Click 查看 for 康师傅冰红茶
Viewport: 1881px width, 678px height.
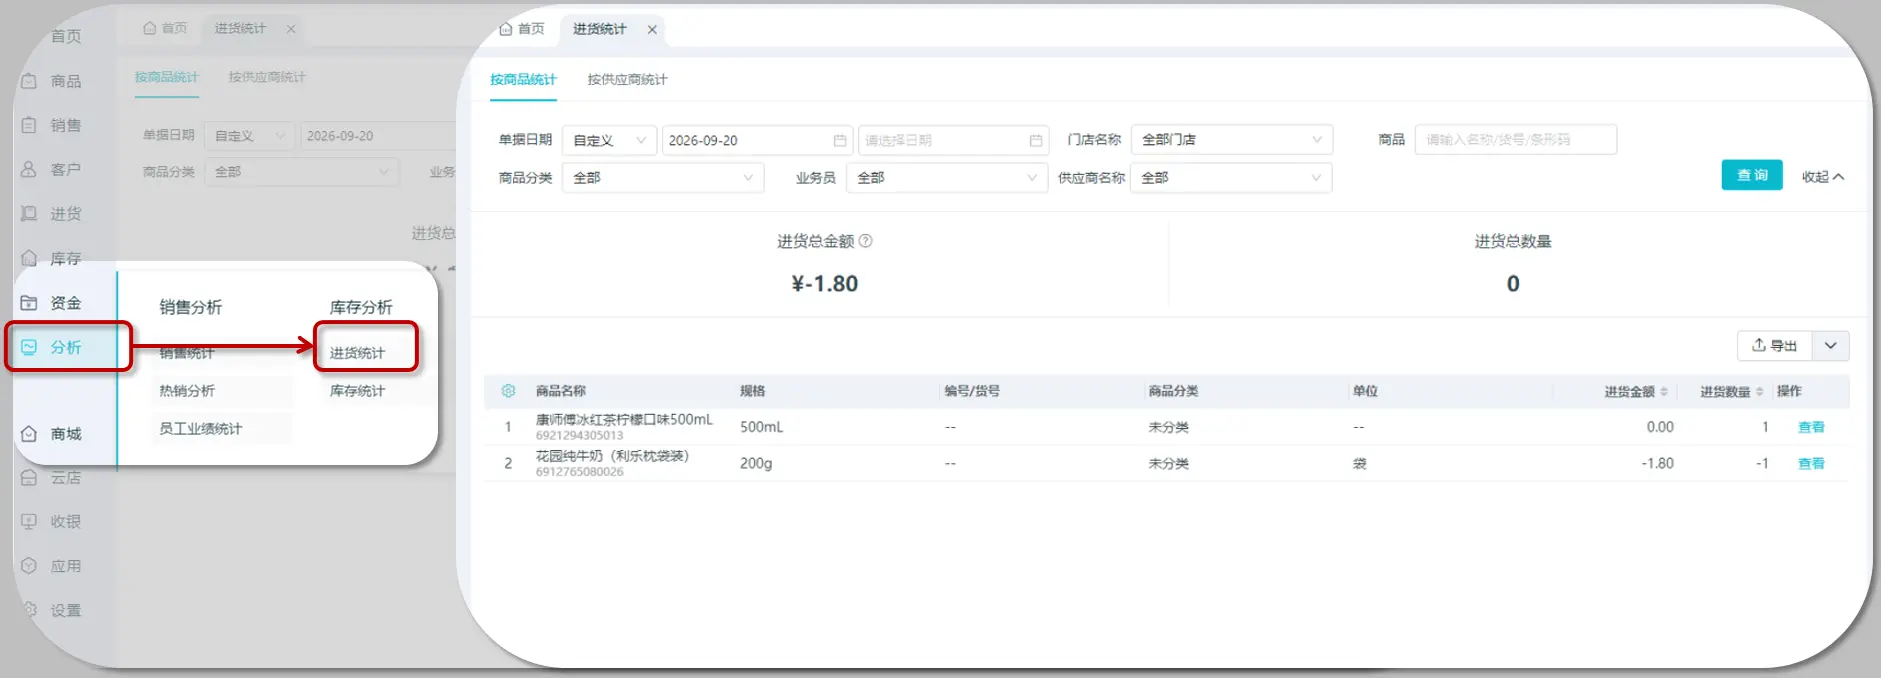click(x=1811, y=427)
